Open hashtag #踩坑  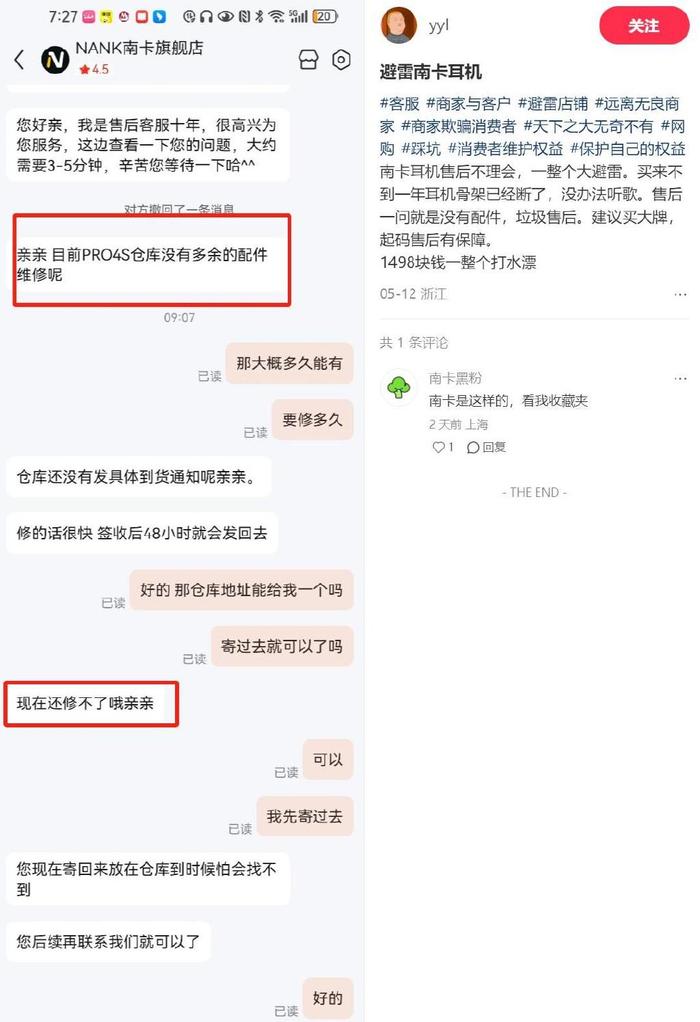[x=421, y=149]
